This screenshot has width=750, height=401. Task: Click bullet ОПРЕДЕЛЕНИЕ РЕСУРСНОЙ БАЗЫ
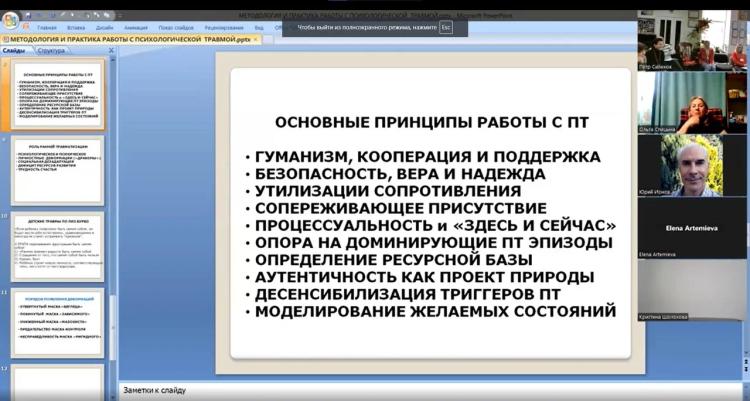coord(394,260)
